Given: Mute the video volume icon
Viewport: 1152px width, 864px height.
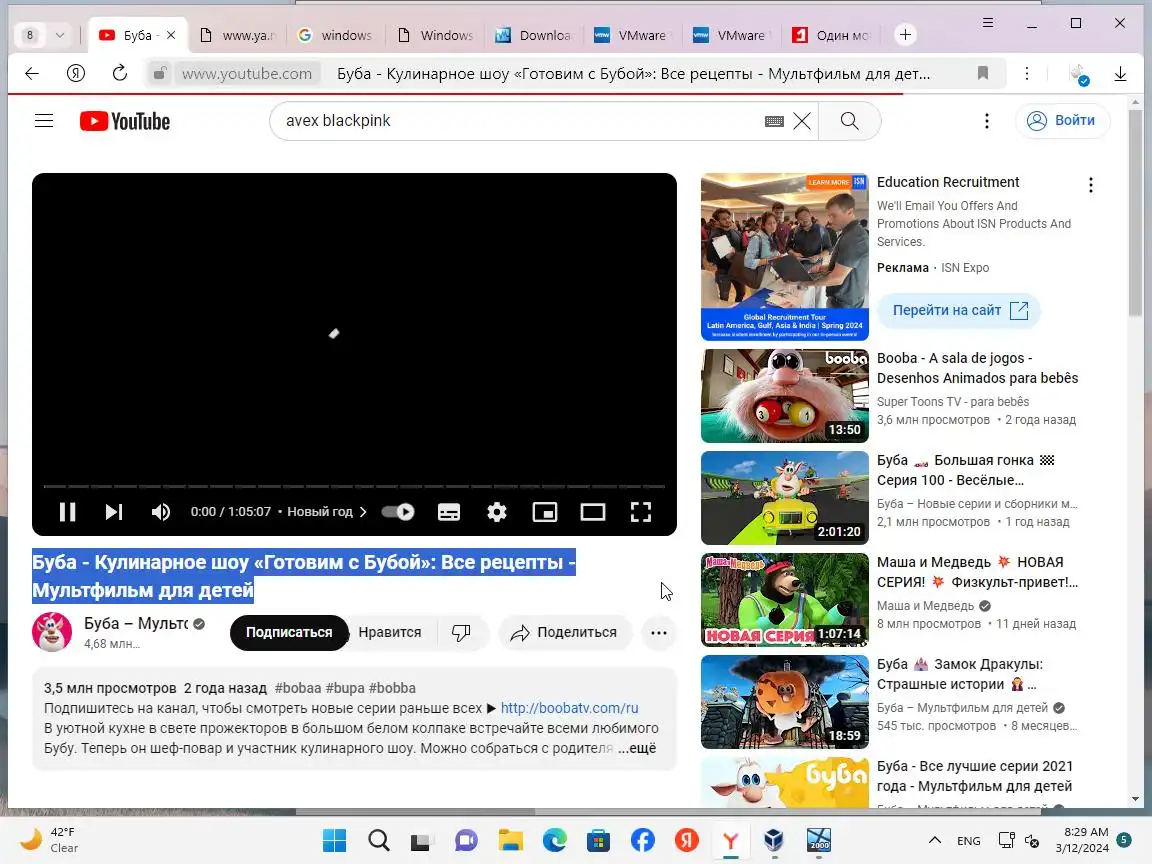Looking at the screenshot, I should [x=160, y=511].
